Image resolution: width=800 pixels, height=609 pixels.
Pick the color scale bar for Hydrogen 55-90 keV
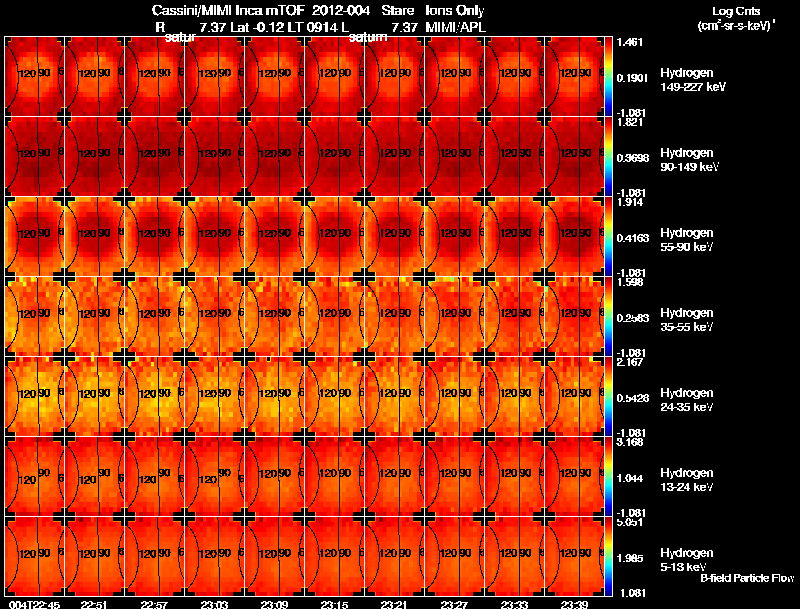[x=608, y=237]
